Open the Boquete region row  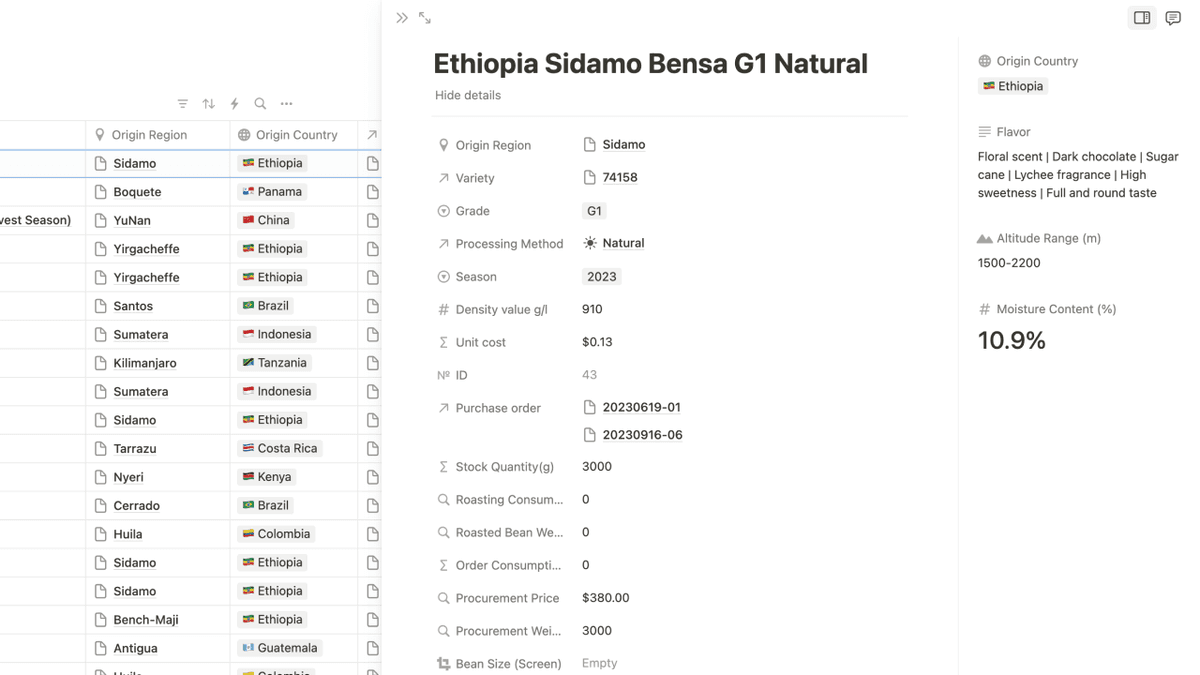(137, 192)
